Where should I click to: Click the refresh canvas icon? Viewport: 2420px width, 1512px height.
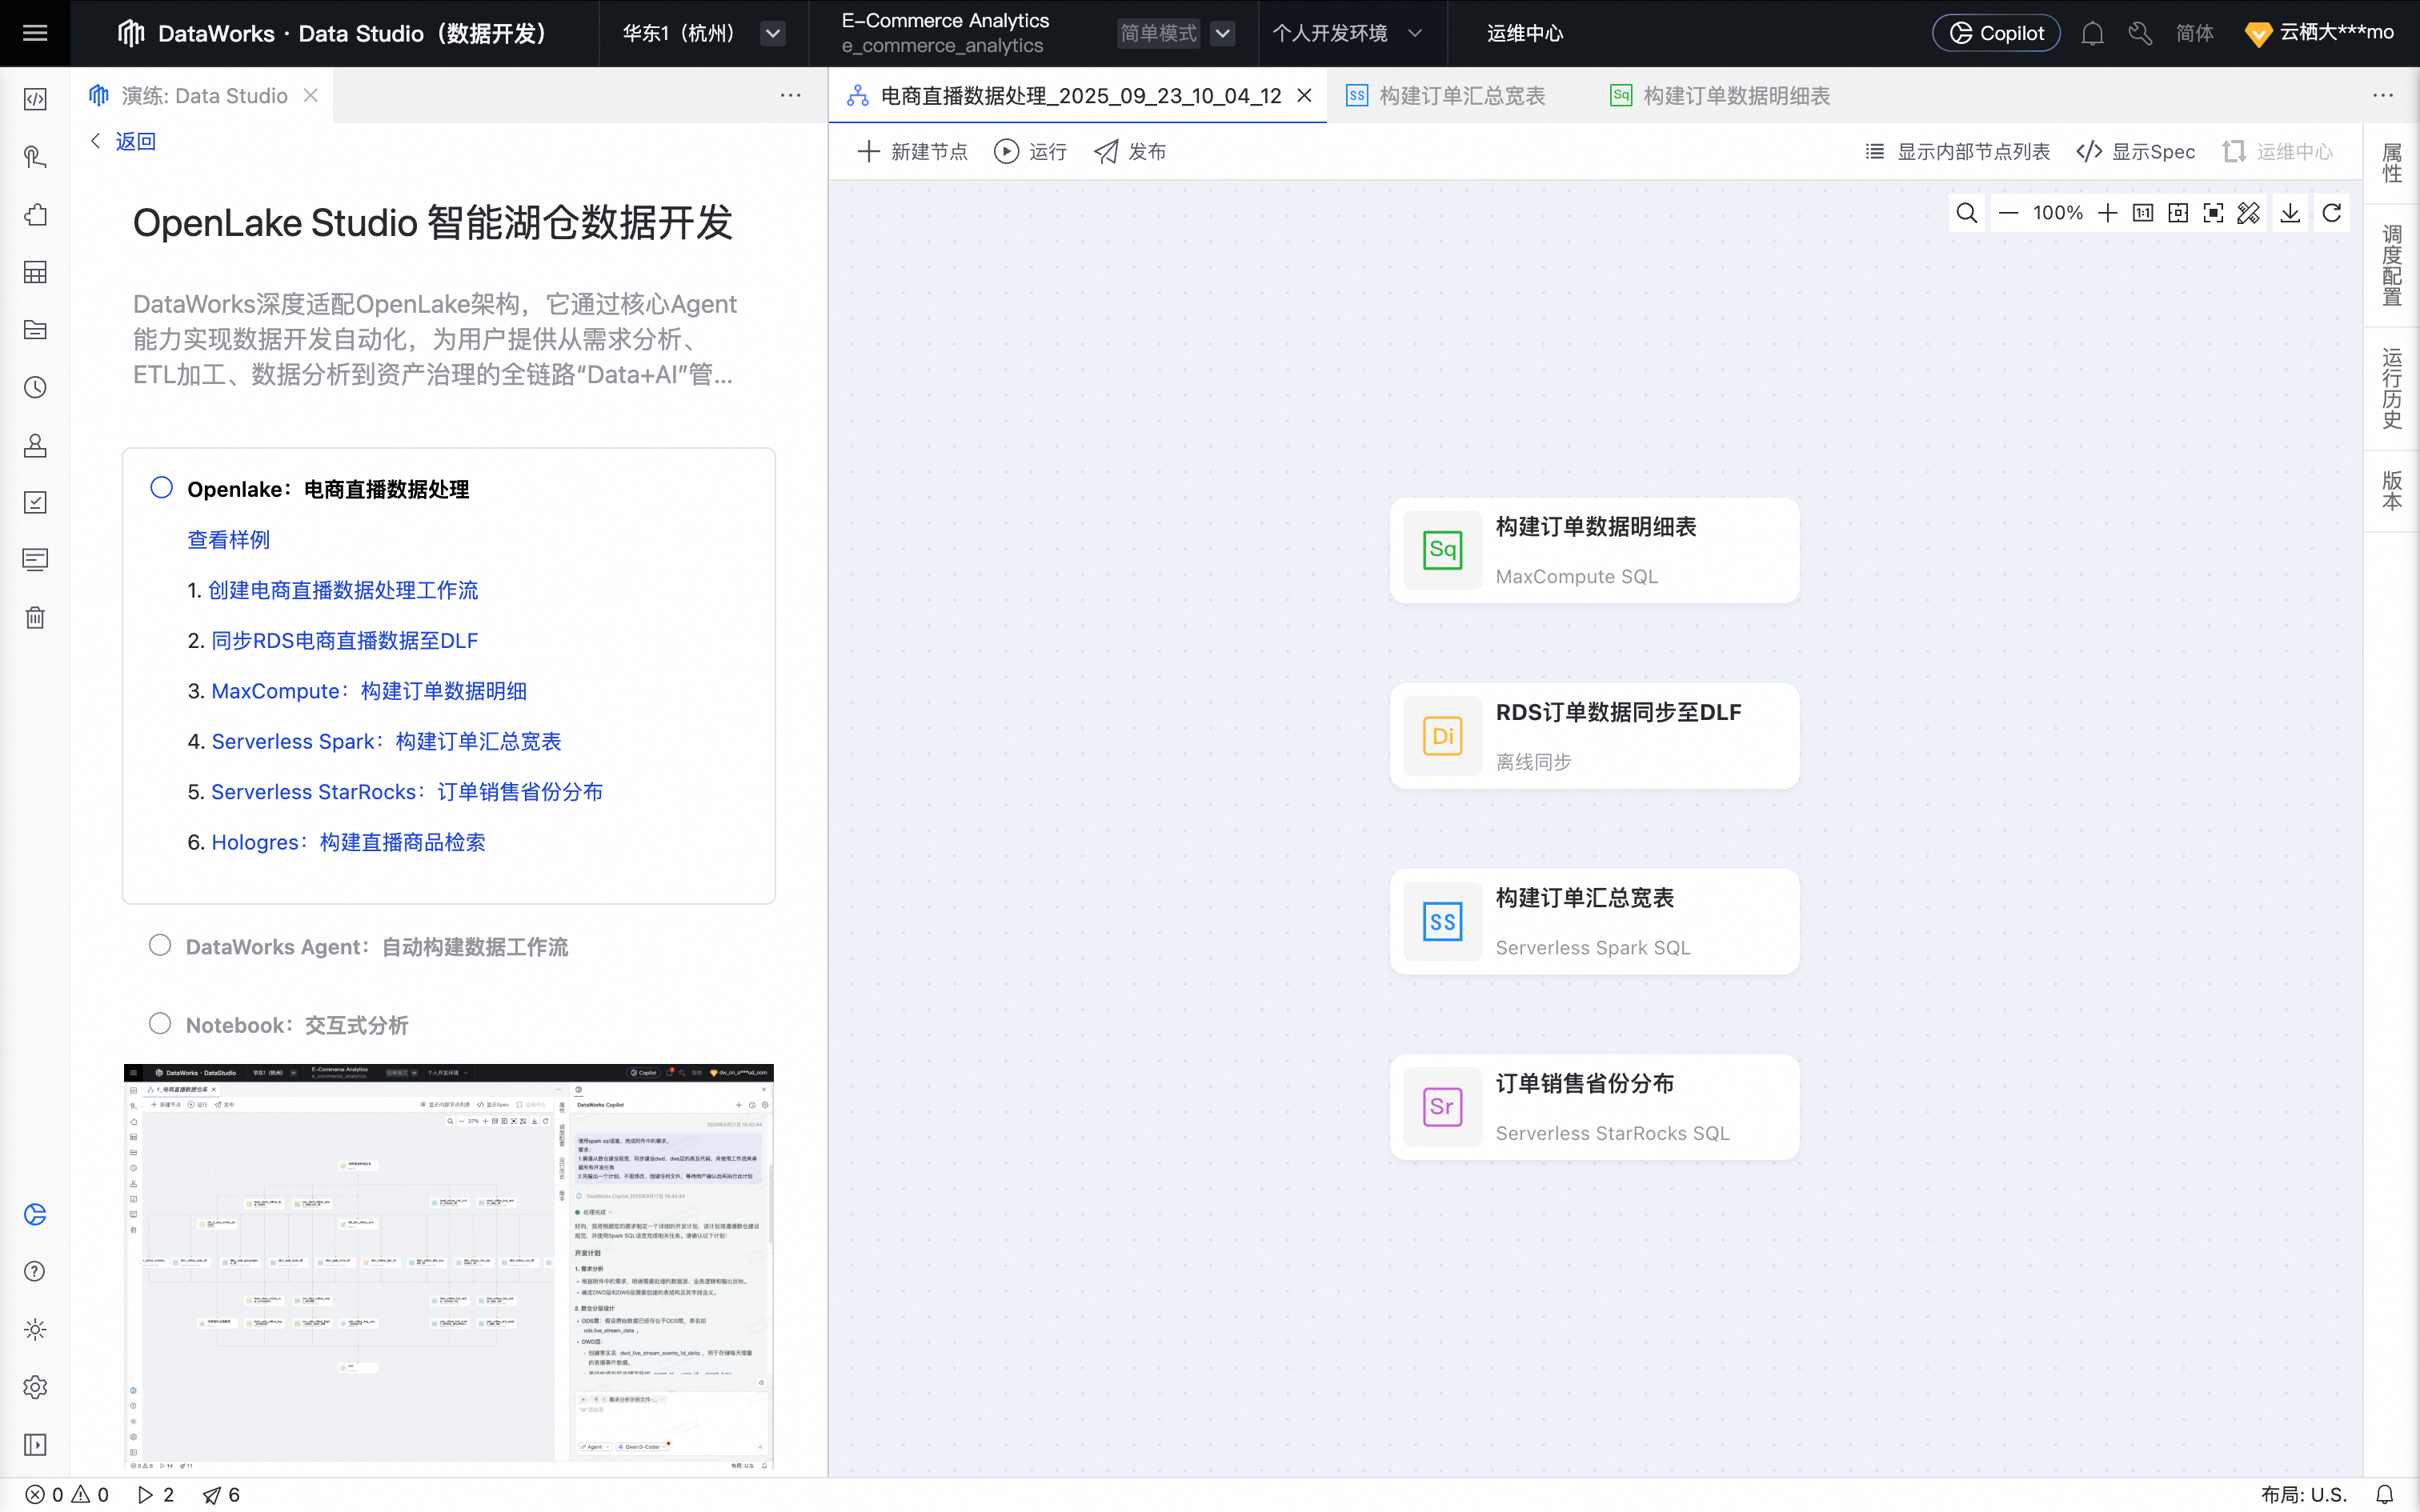[2331, 213]
